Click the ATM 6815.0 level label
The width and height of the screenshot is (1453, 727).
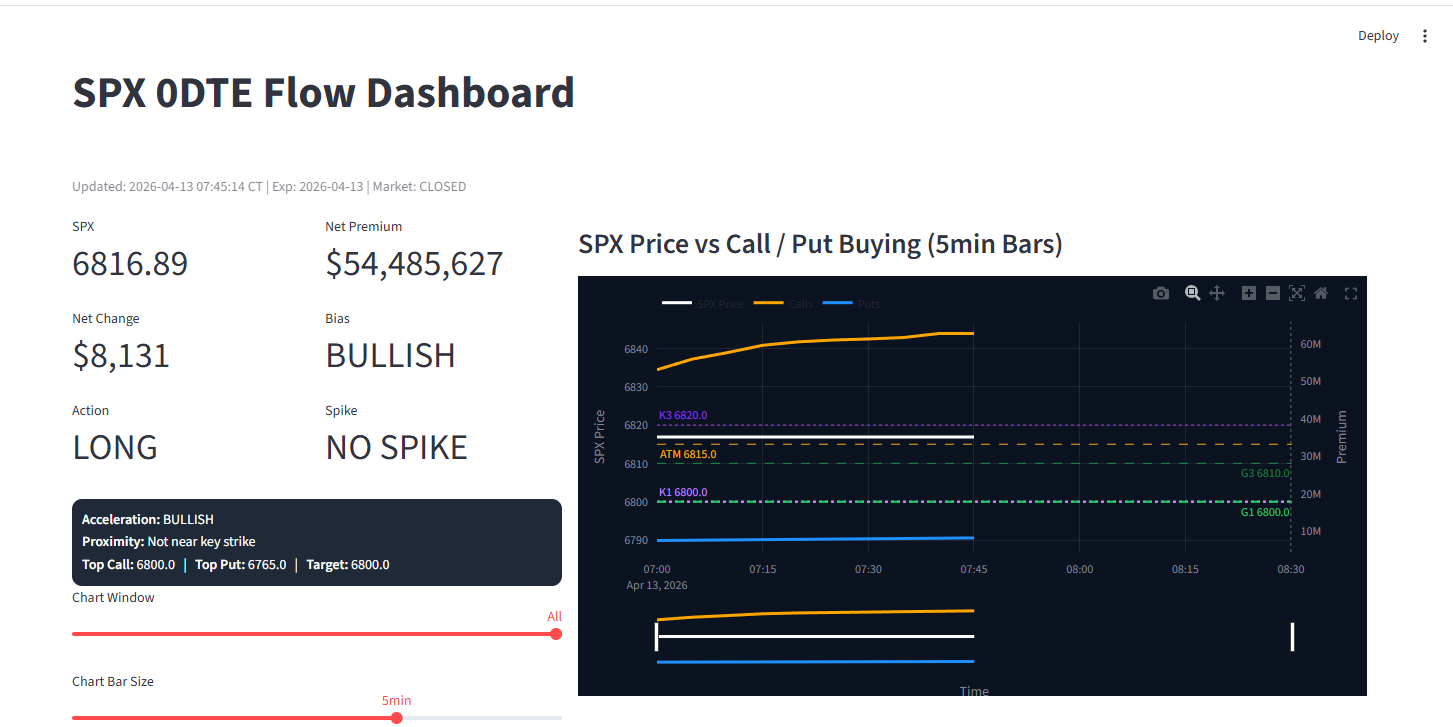(687, 454)
